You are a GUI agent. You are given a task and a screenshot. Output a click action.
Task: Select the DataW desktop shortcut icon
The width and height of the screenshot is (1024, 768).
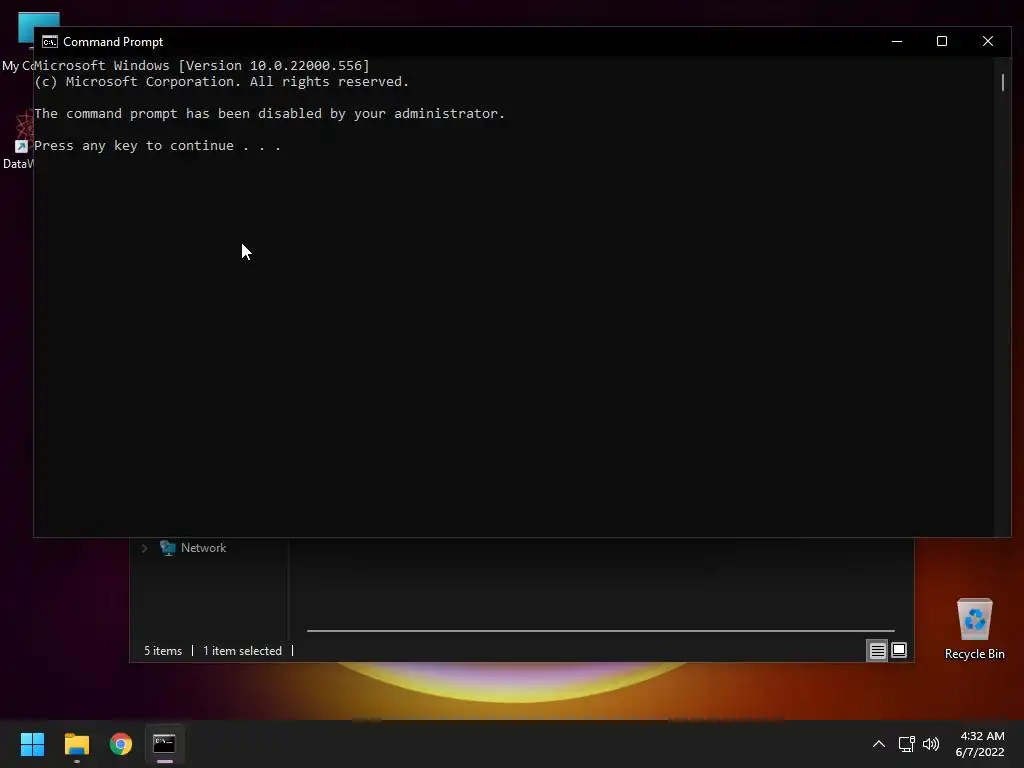[x=18, y=140]
